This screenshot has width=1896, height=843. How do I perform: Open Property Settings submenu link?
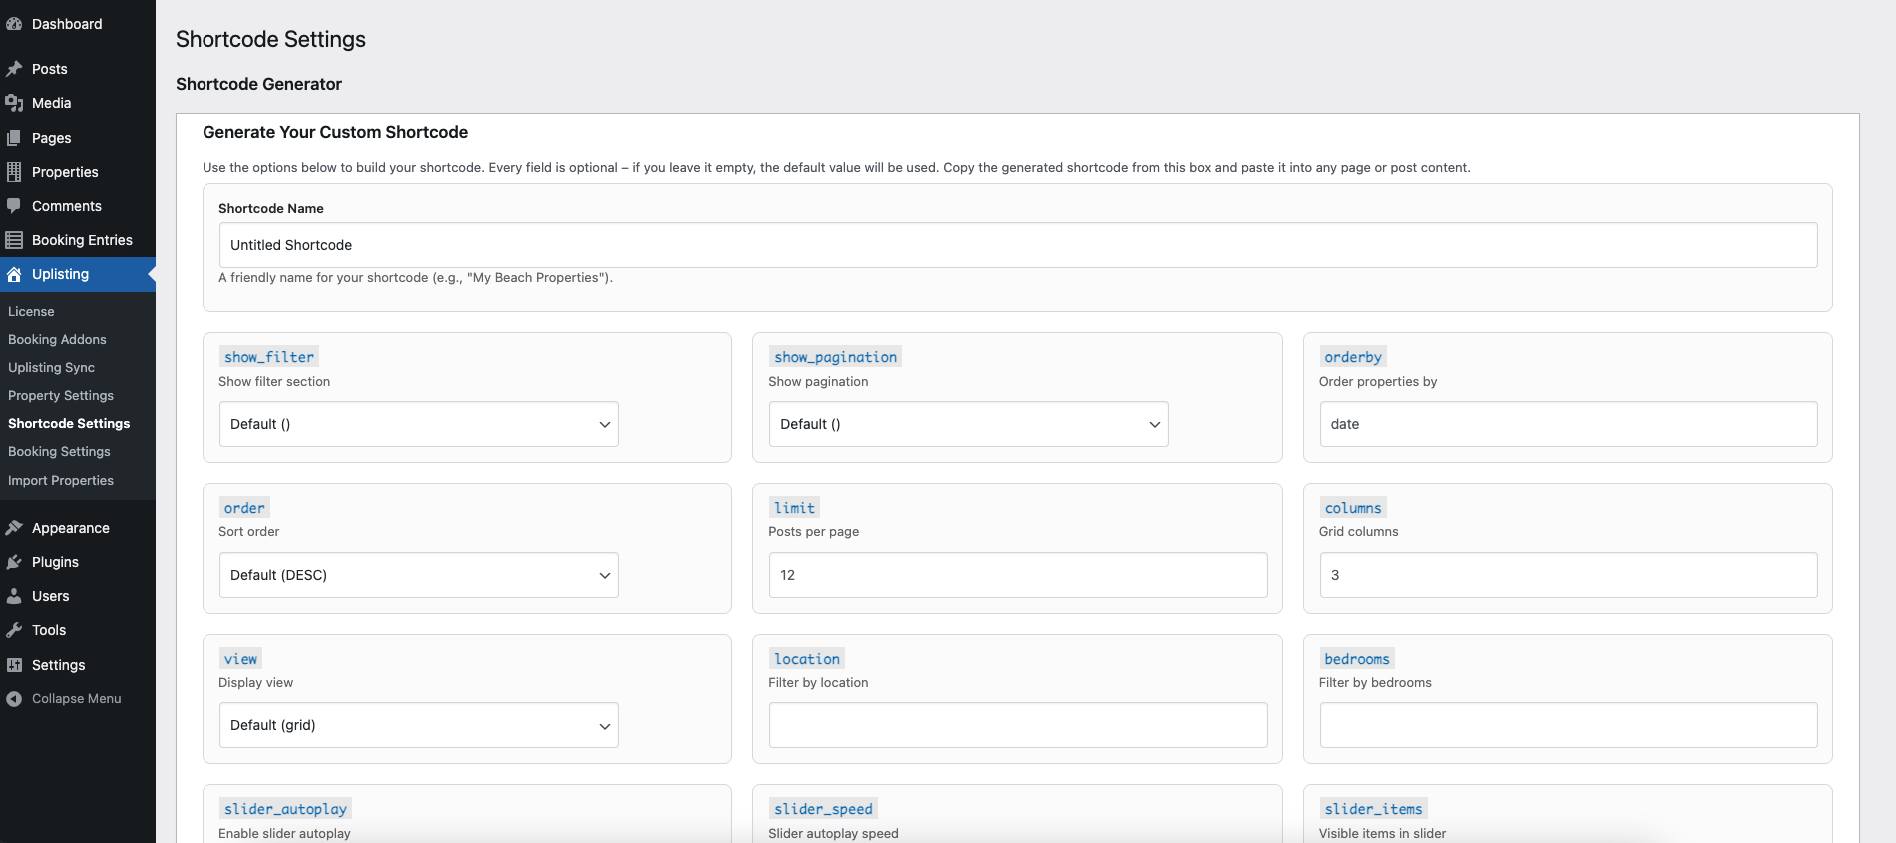[61, 396]
